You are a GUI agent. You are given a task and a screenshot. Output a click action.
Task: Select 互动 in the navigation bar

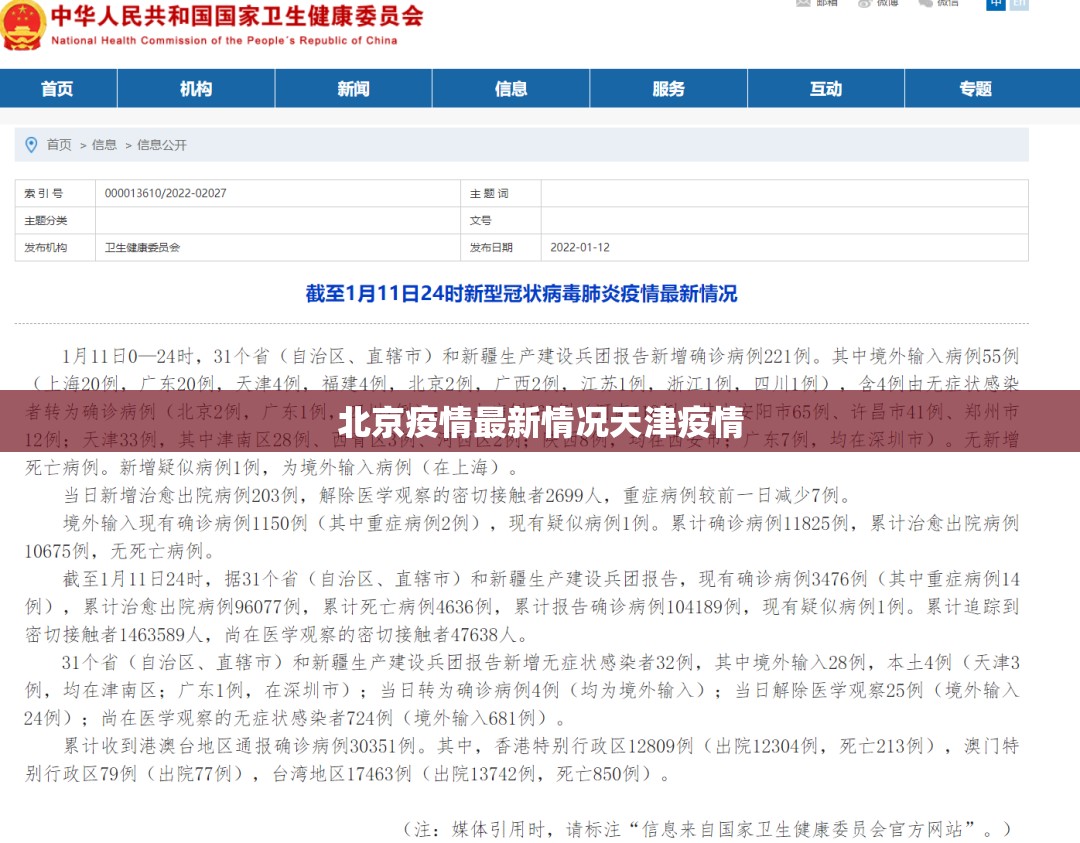click(x=826, y=89)
